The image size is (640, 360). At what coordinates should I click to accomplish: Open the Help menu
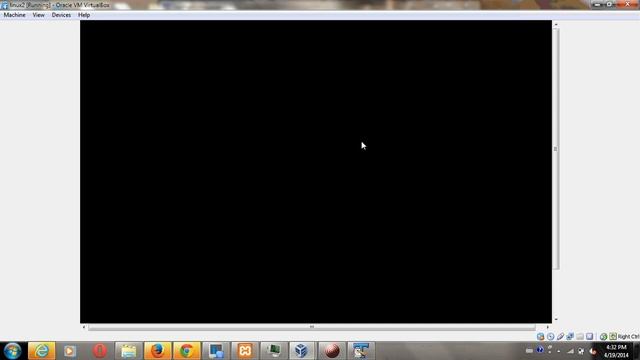84,15
